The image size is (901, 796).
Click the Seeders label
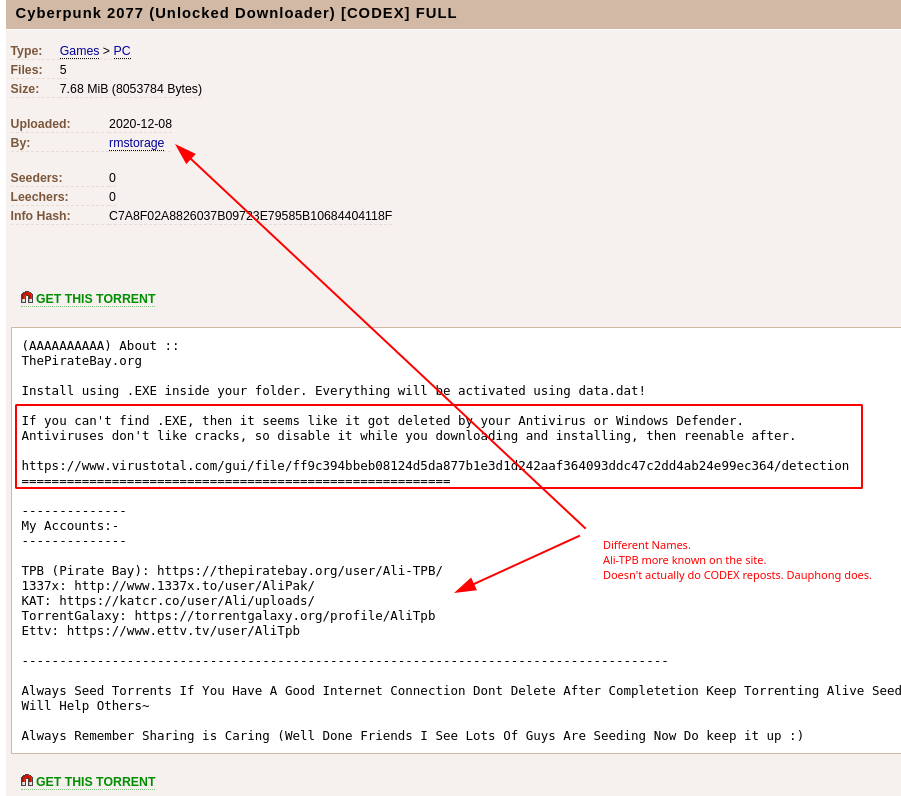point(36,178)
